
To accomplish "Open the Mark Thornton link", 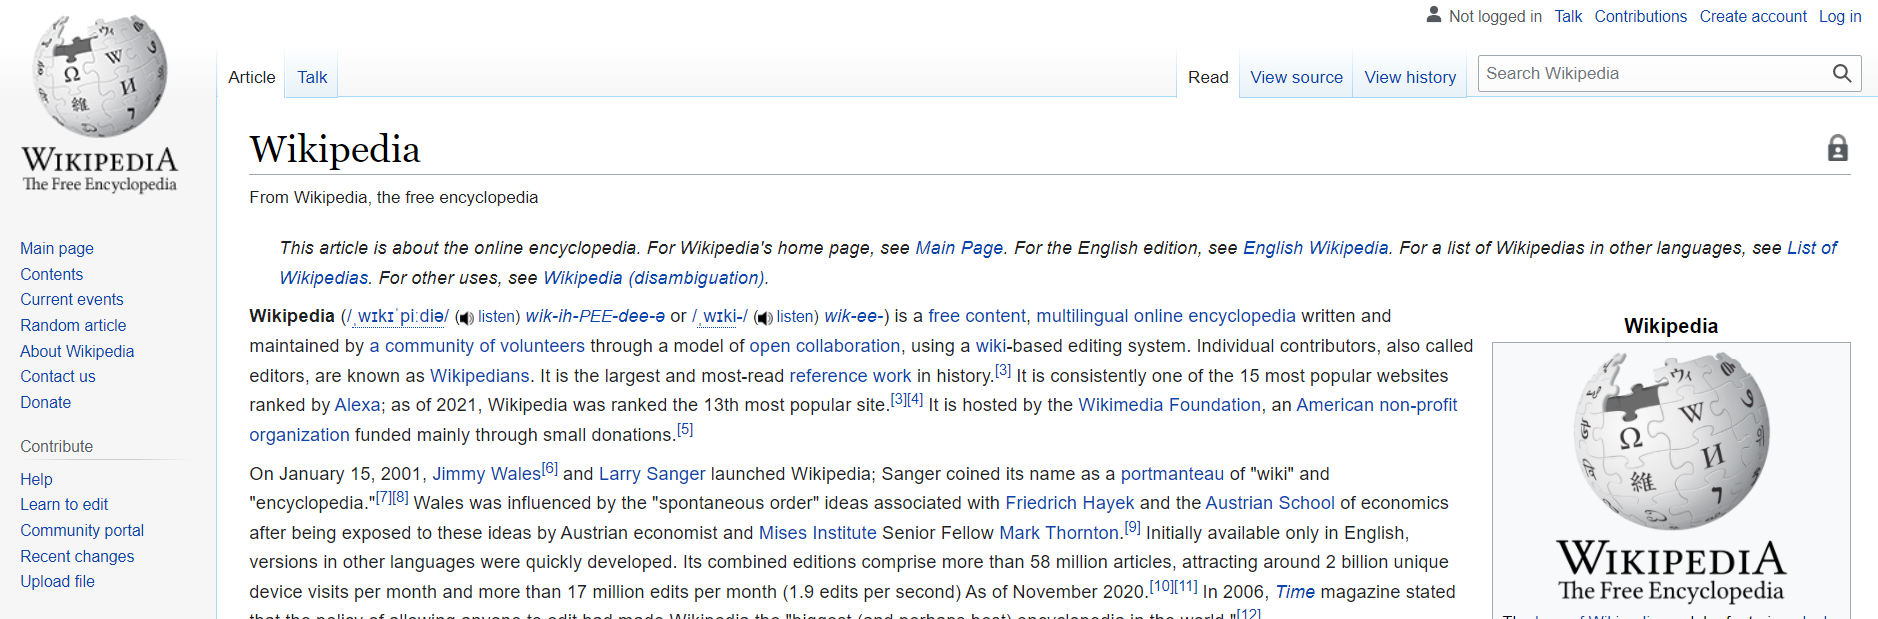I will click(x=1059, y=533).
